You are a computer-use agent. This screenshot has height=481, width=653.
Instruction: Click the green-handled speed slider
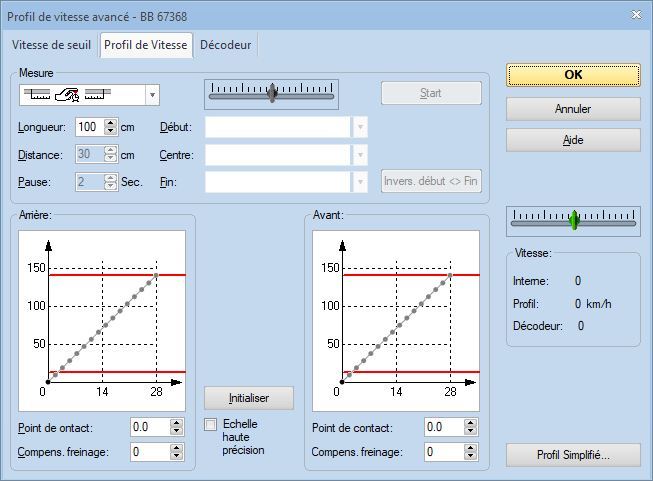point(573,219)
